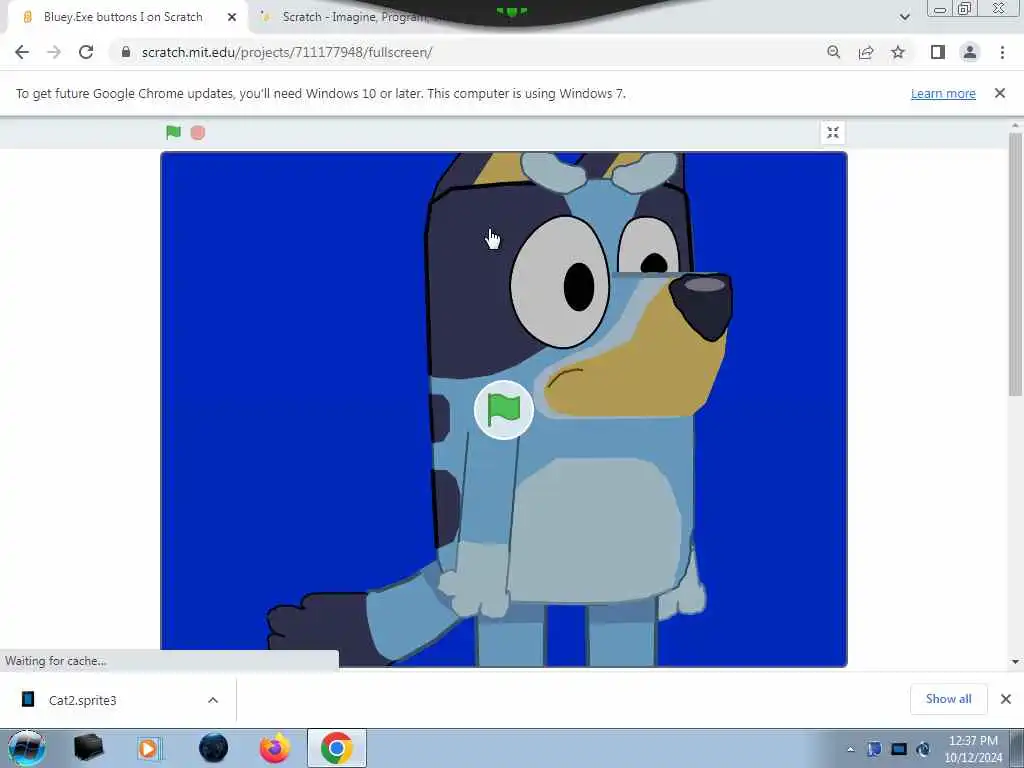Viewport: 1024px width, 768px height.
Task: Close the downloads bar
Action: coord(1006,699)
